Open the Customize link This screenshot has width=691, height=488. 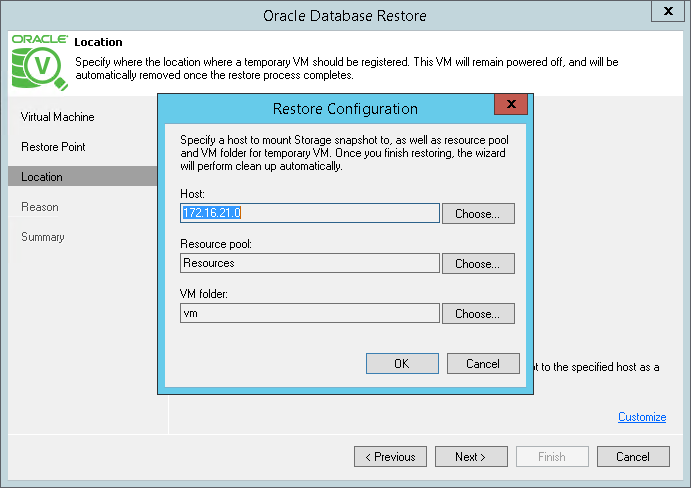tap(641, 417)
